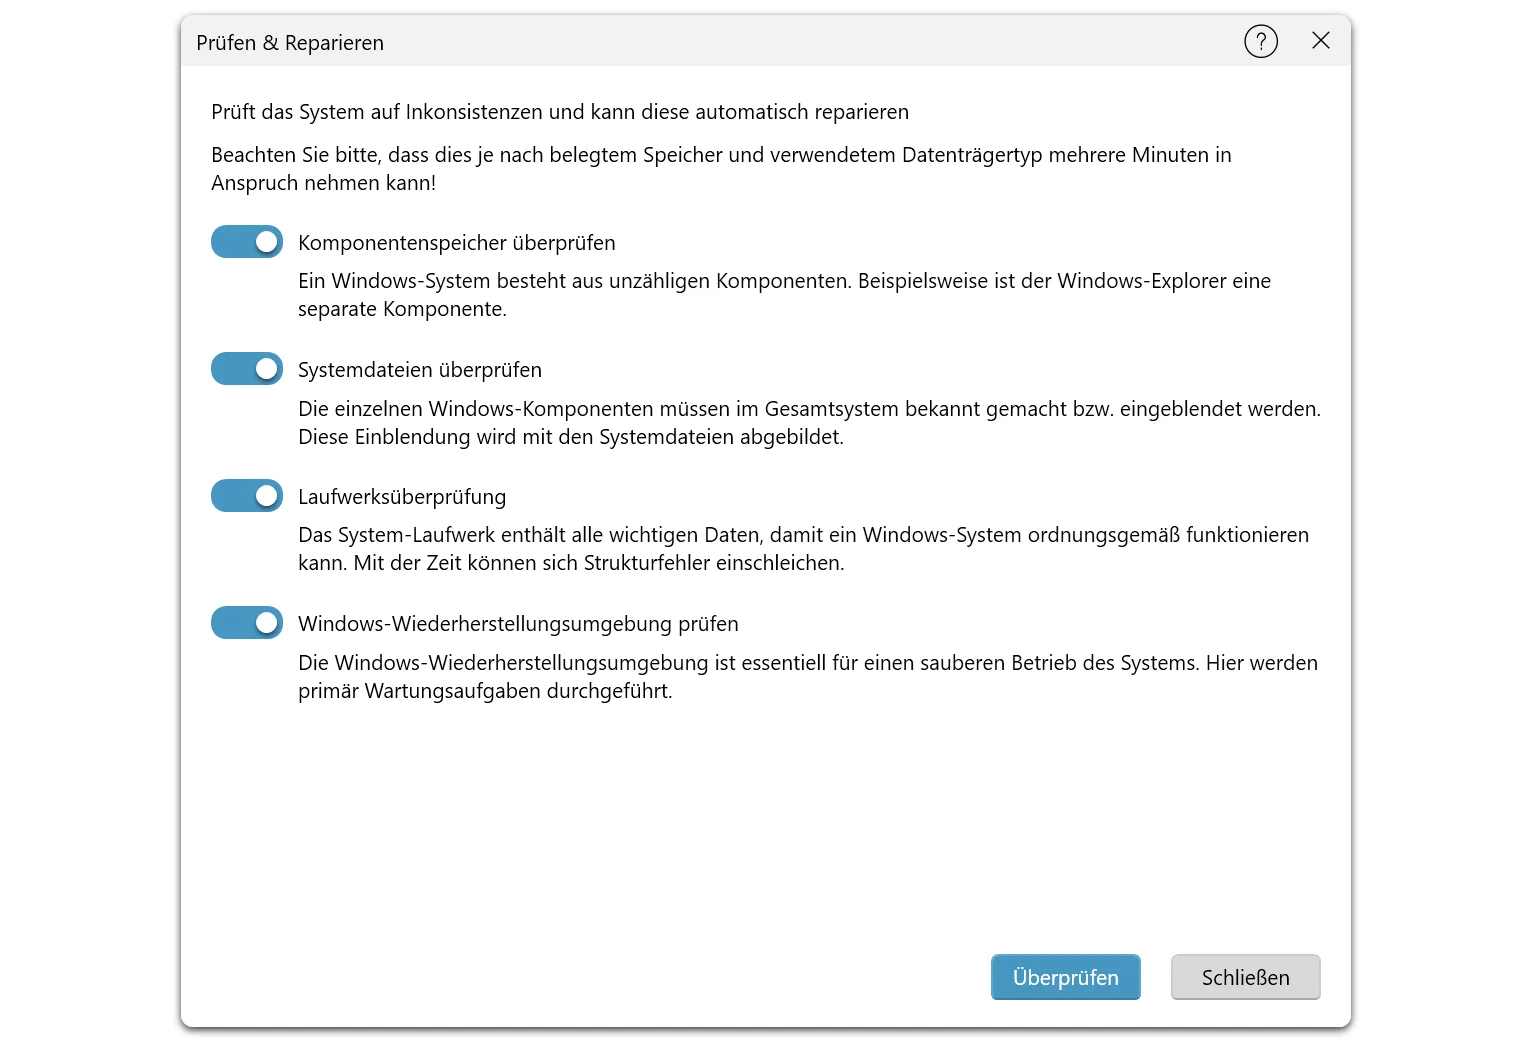Disable the Komponentenspeicher überprüfen switch
The image size is (1531, 1042).
(247, 242)
